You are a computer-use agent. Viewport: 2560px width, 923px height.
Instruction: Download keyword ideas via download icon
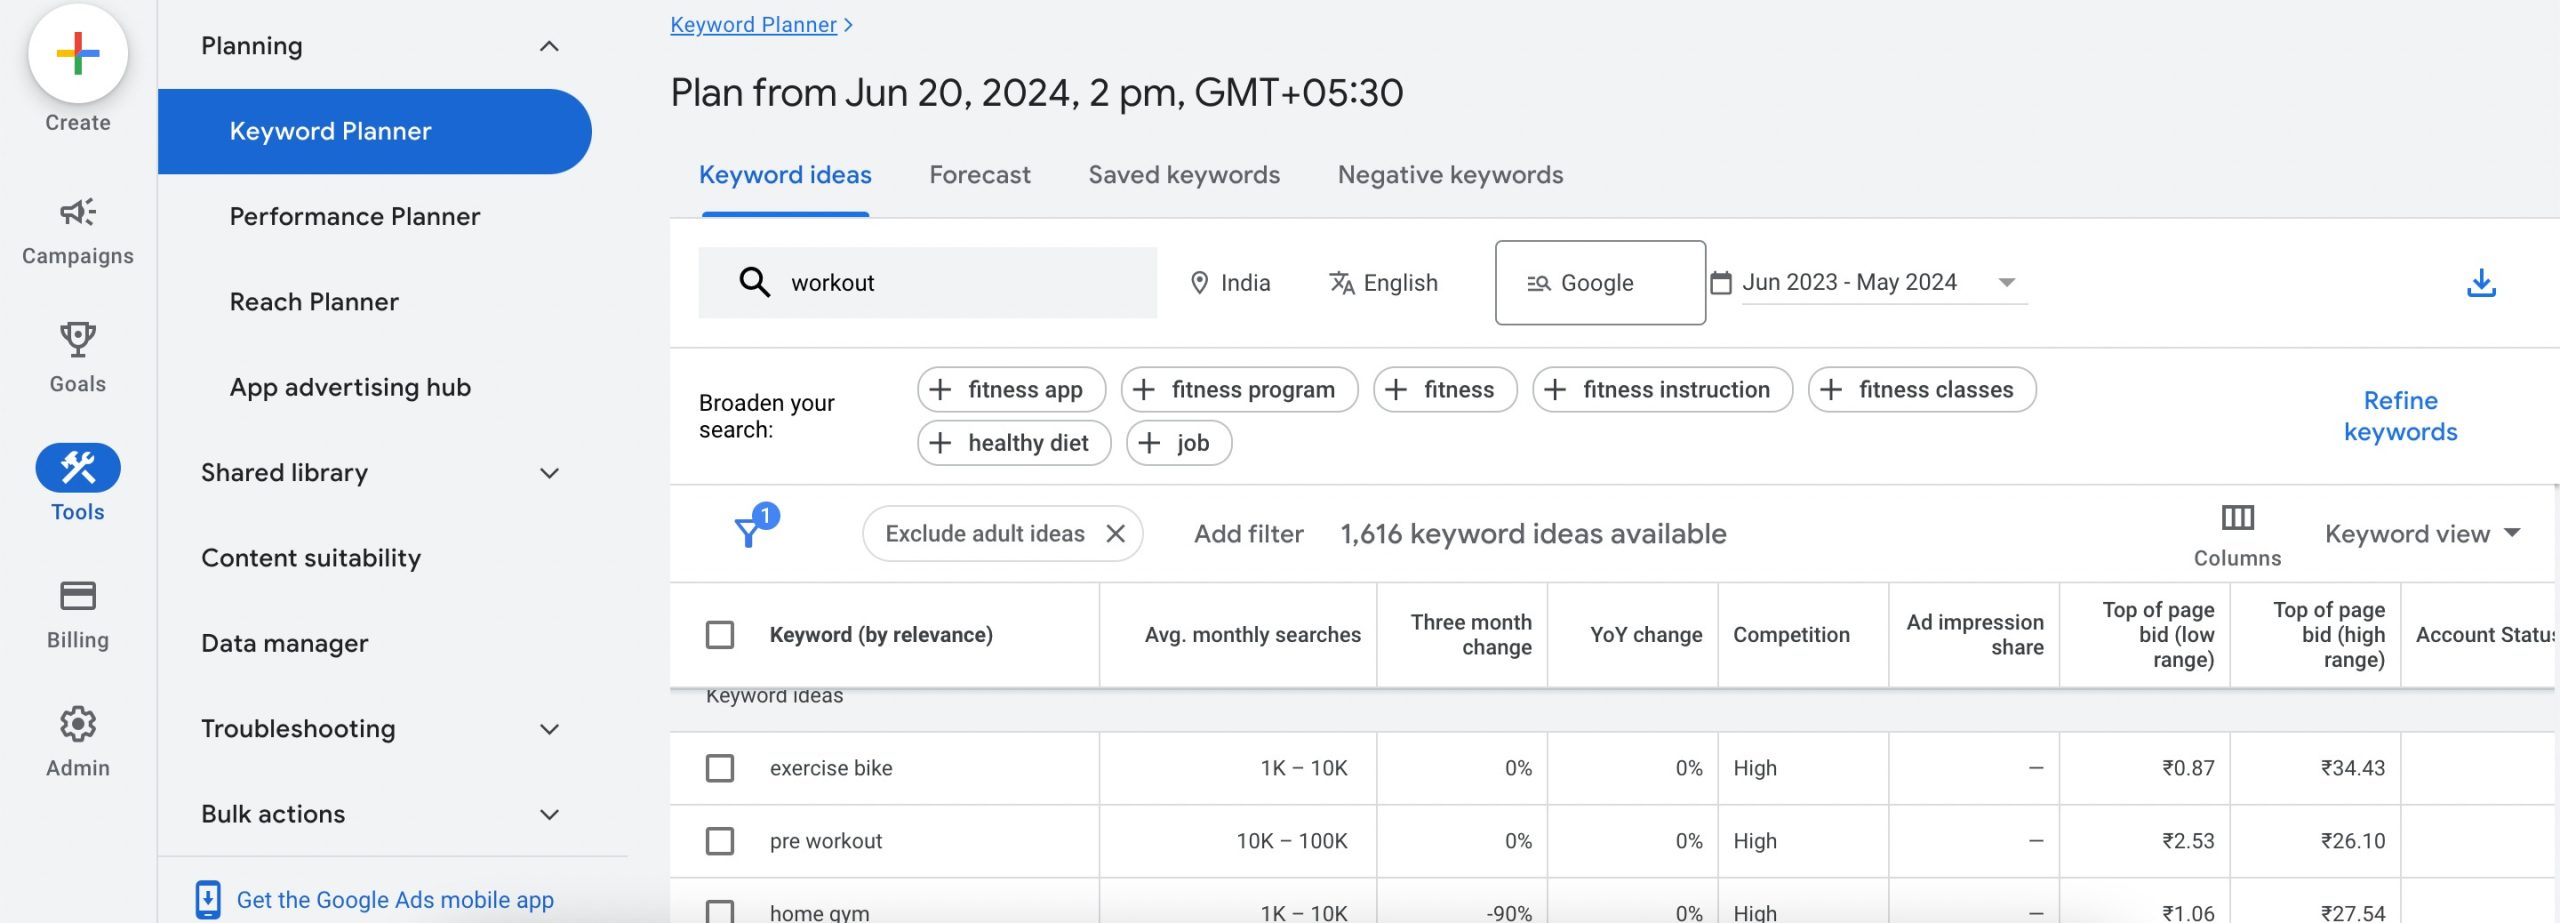point(2481,283)
